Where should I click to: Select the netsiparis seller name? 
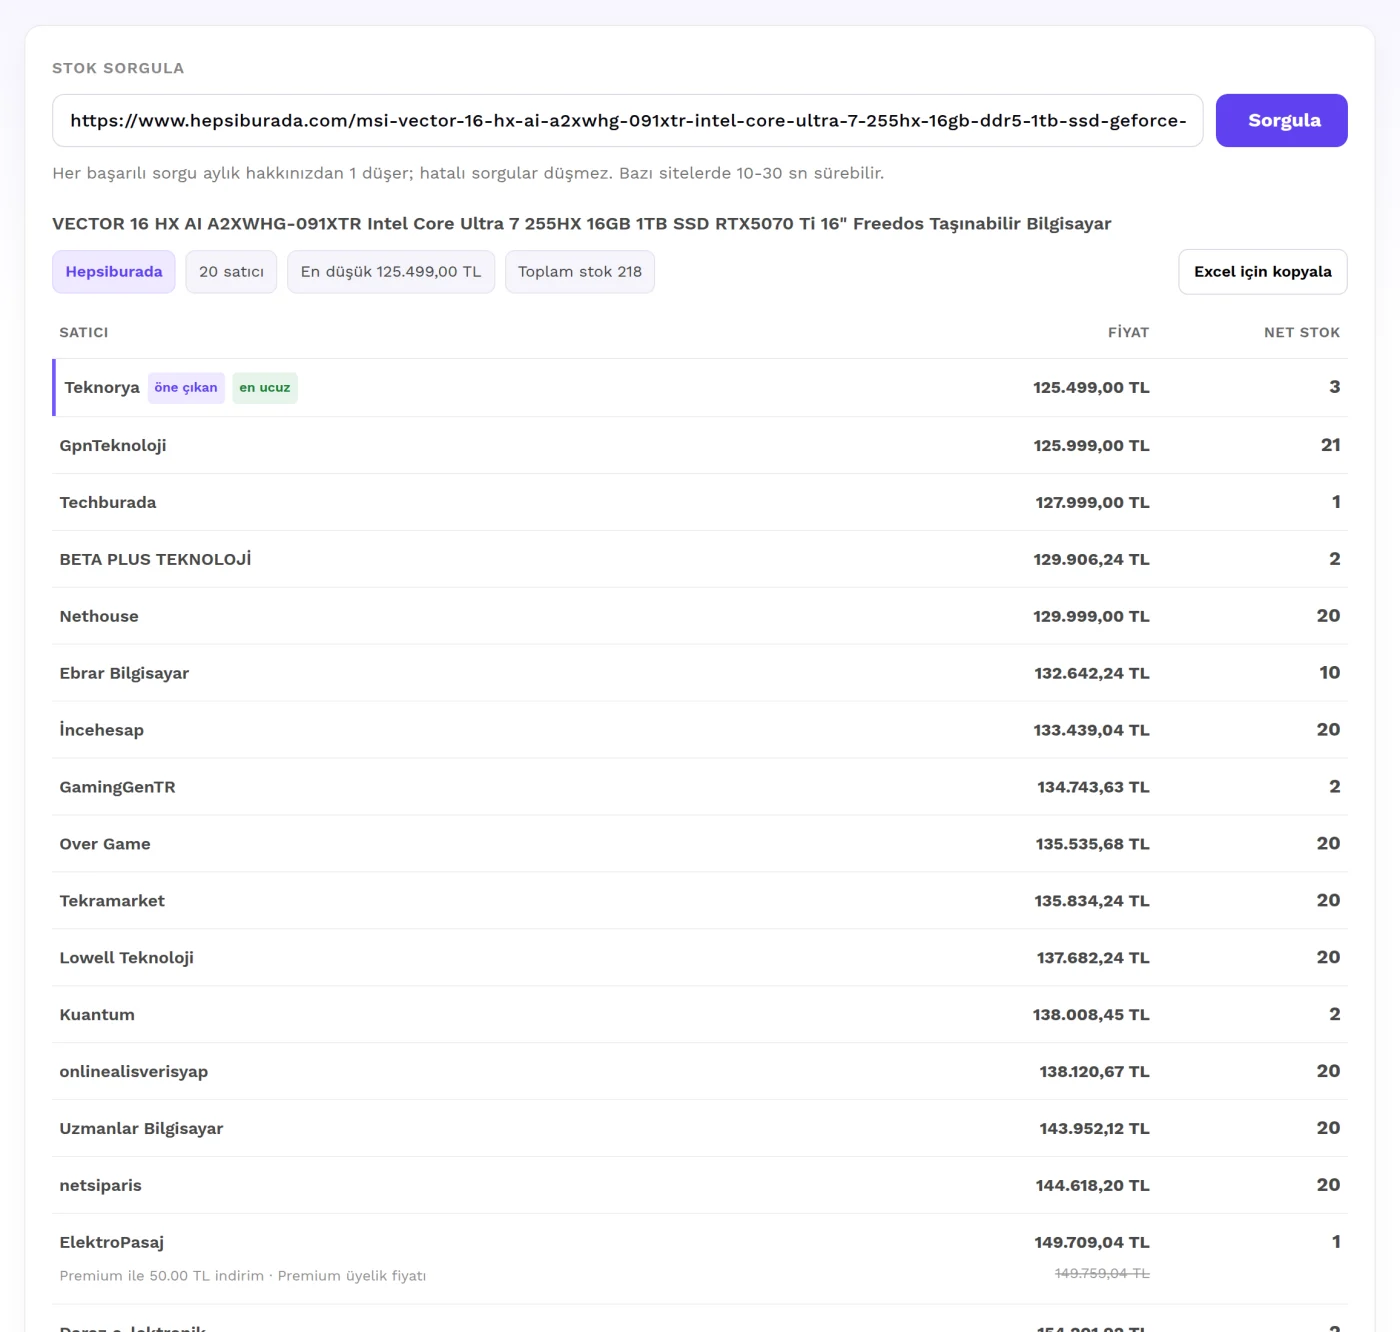[x=100, y=1186]
